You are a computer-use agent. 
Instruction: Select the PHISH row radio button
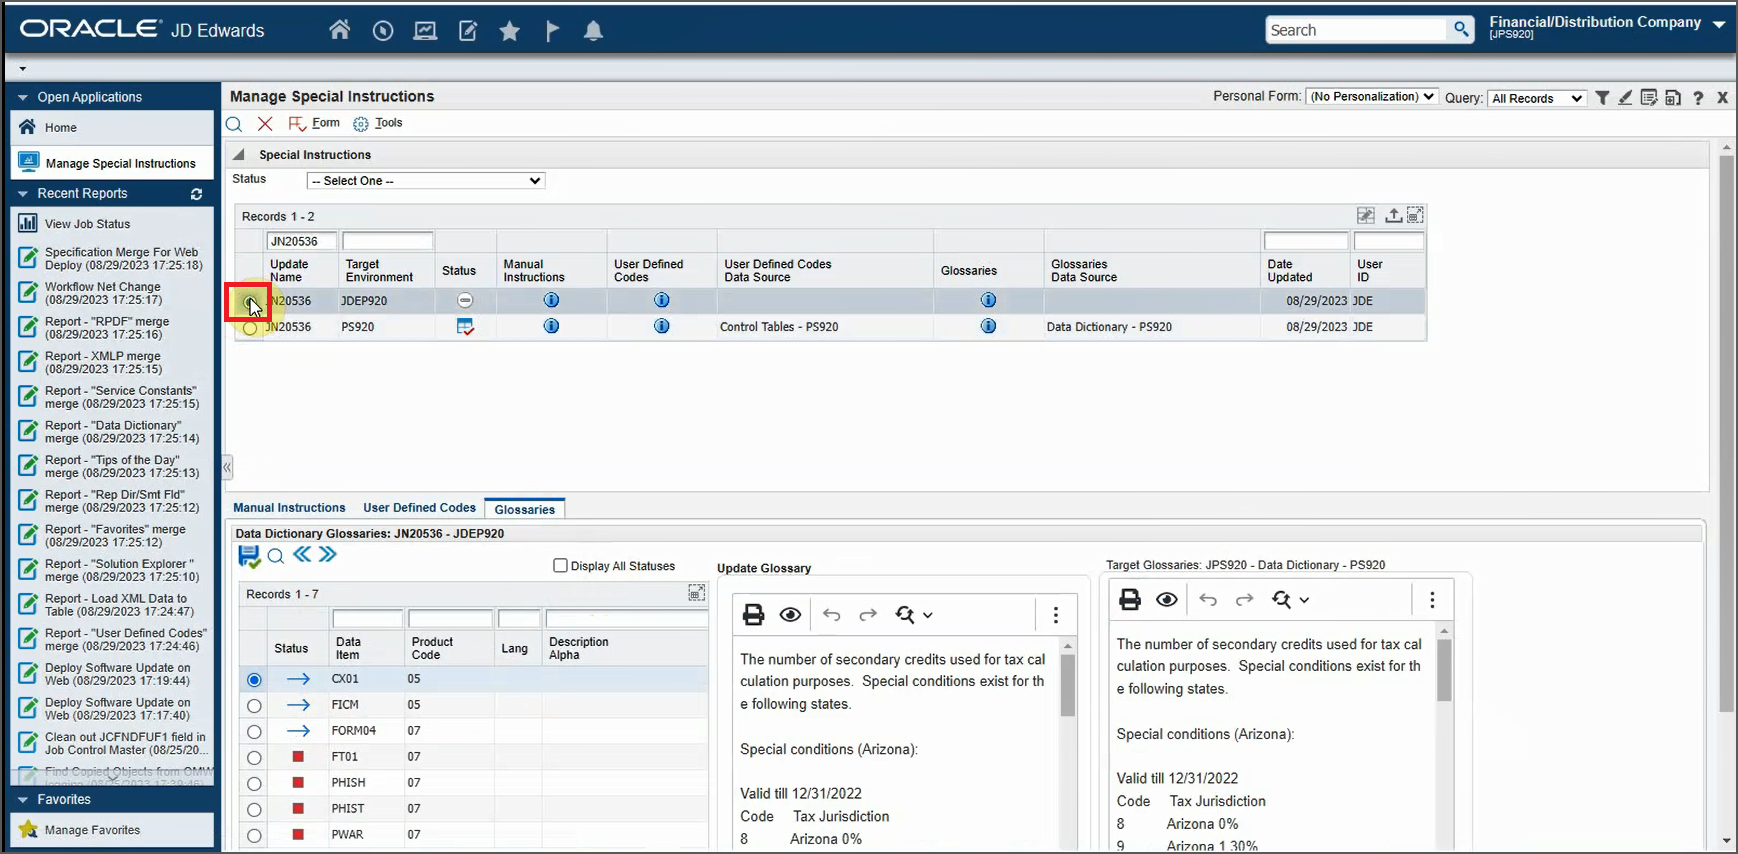tap(254, 784)
